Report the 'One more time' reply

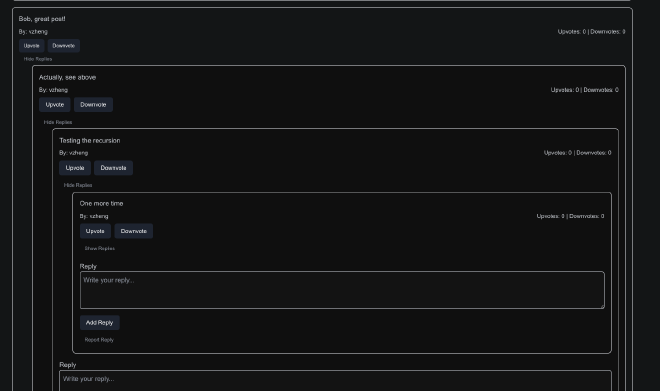(x=99, y=340)
